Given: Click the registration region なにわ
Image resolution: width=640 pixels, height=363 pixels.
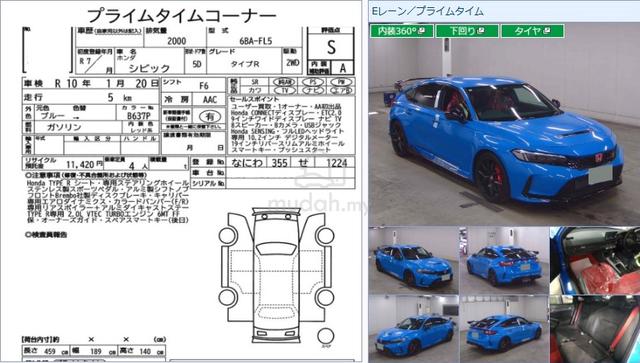Looking at the screenshot, I should click(247, 163).
